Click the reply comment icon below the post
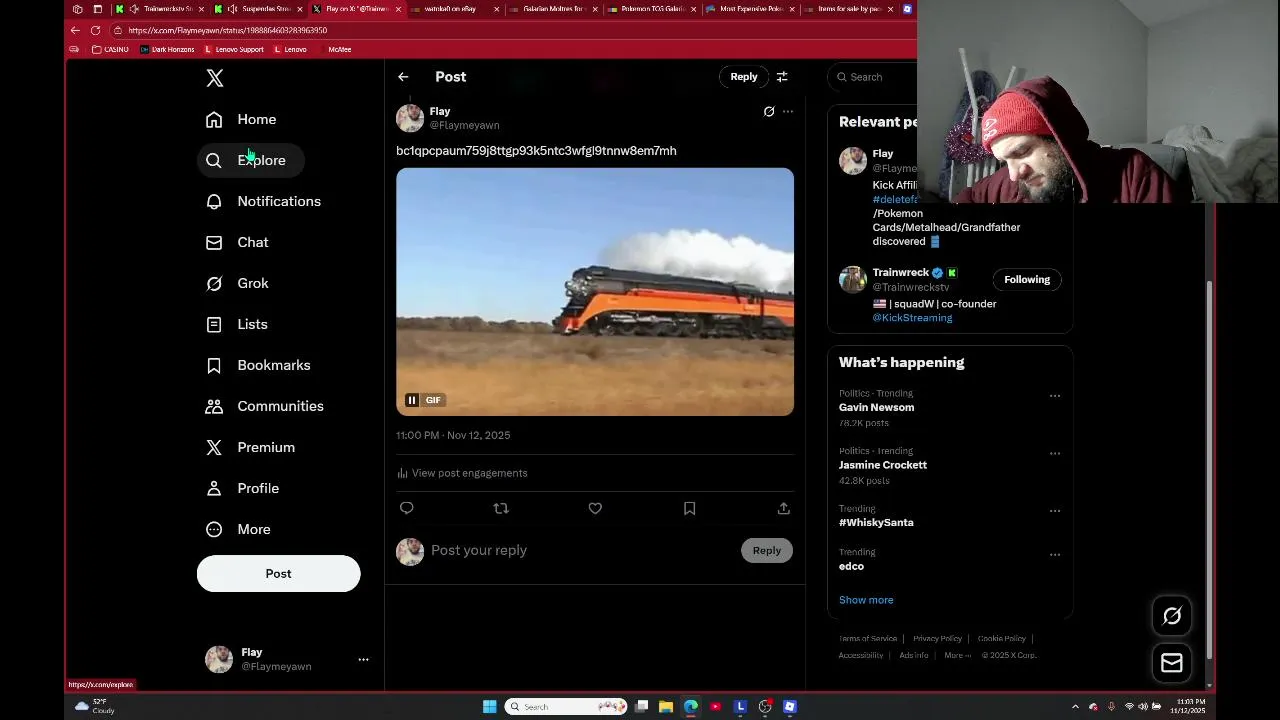The width and height of the screenshot is (1280, 720). click(406, 508)
